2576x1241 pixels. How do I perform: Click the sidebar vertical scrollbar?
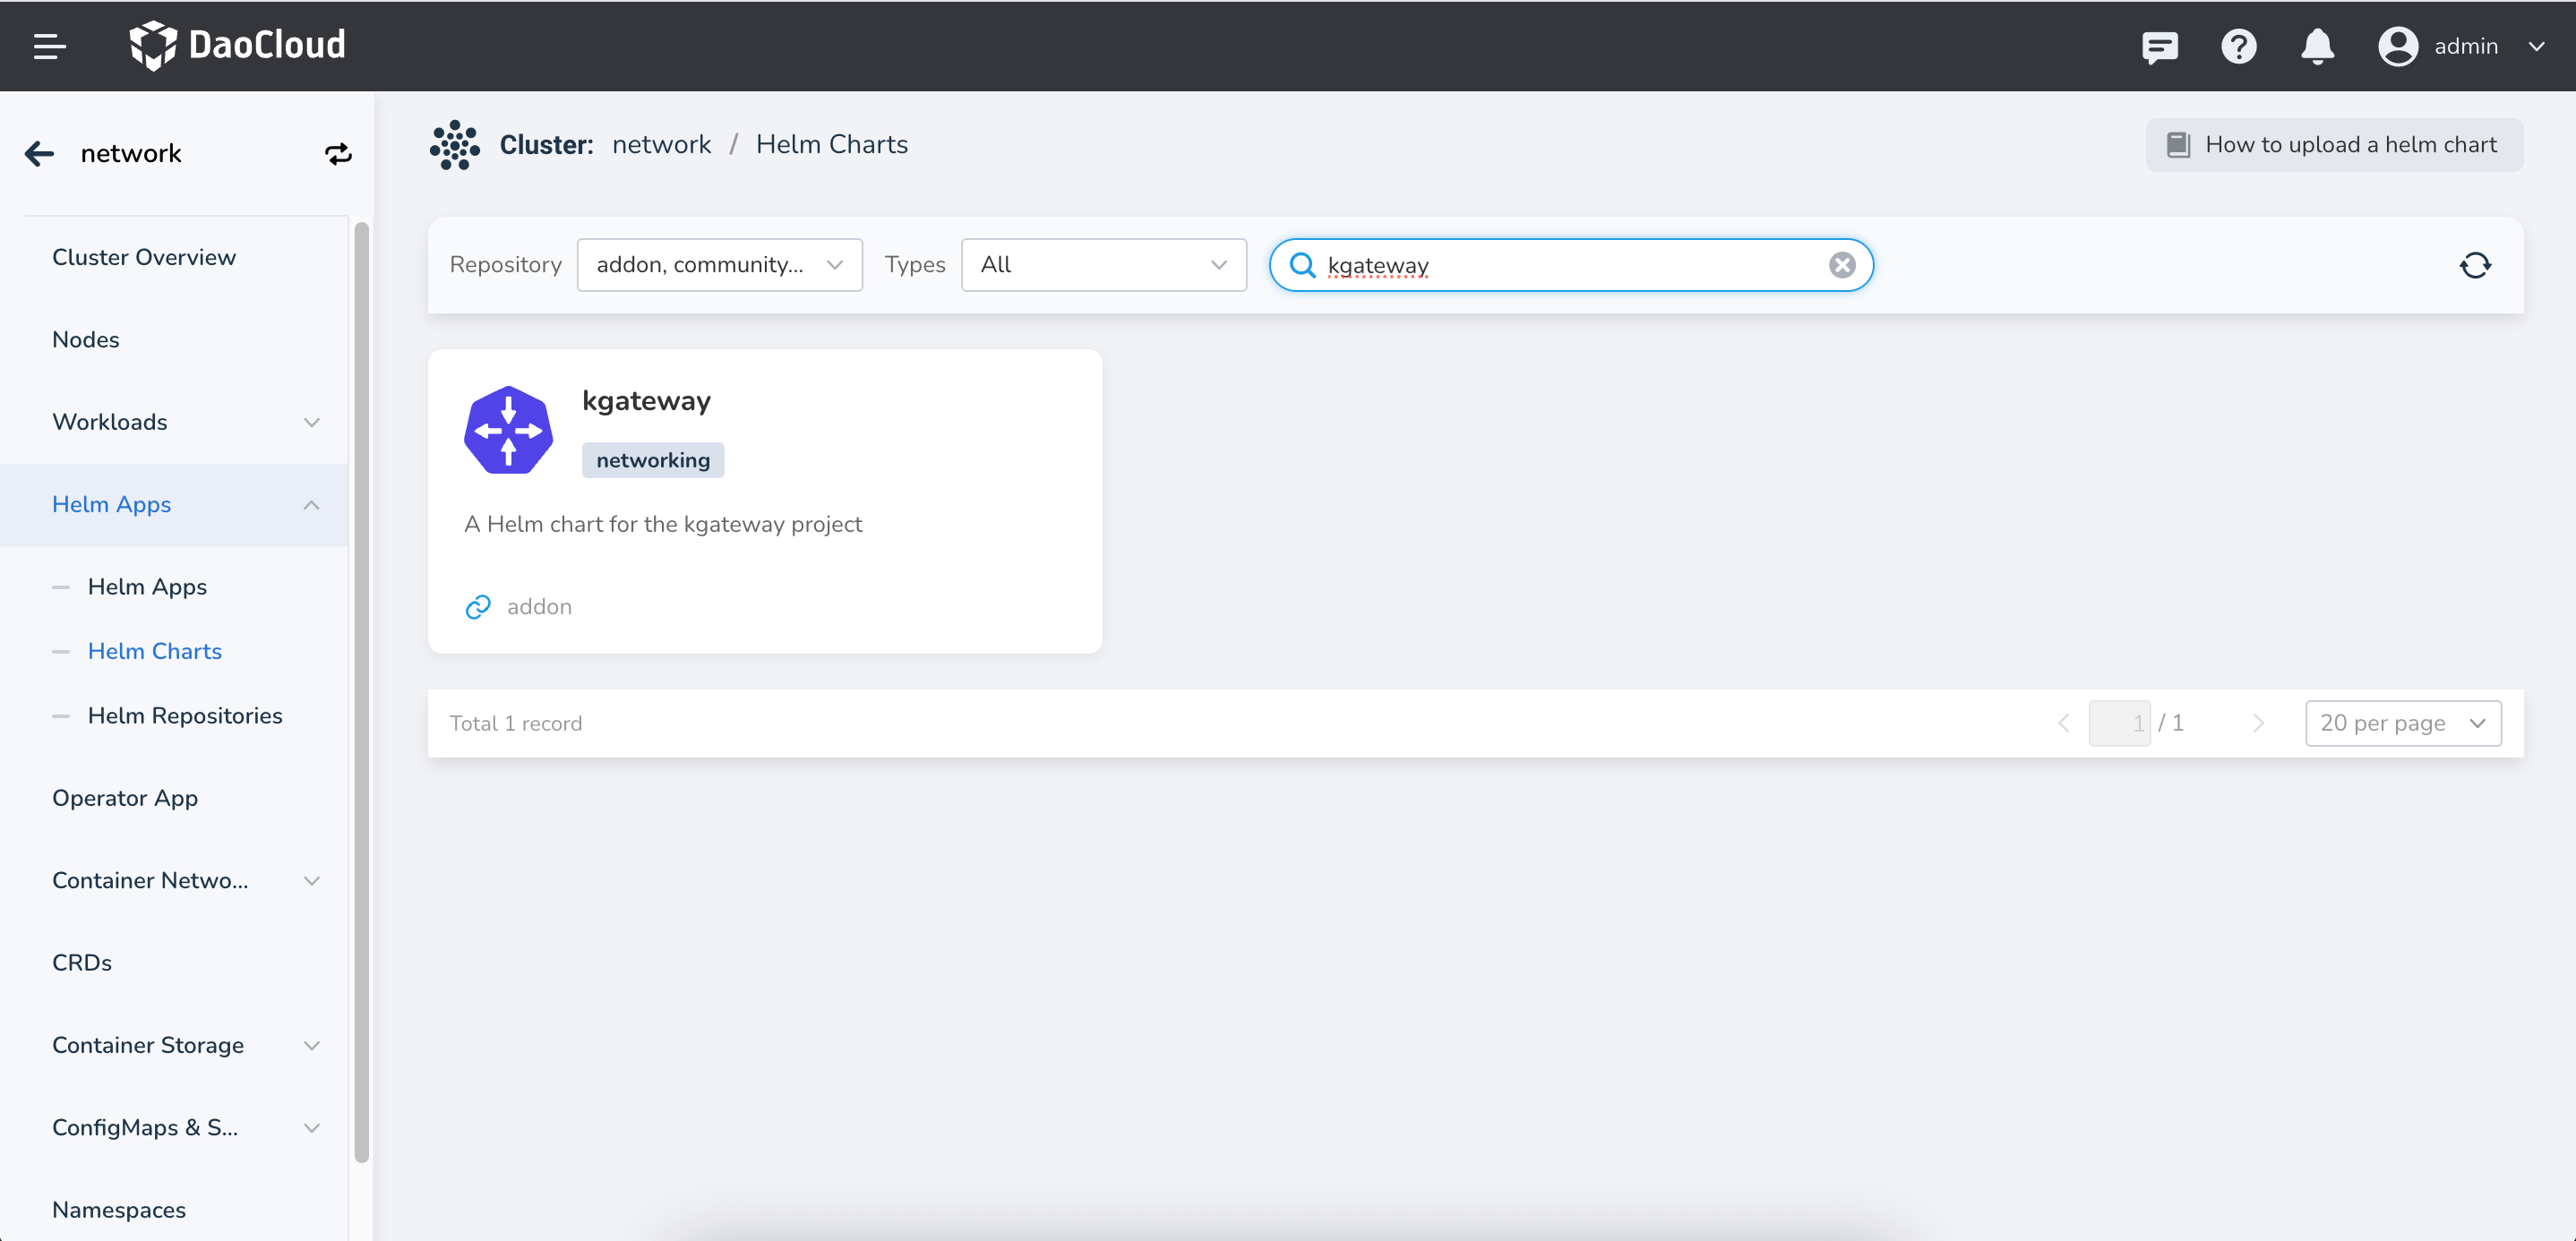click(361, 690)
